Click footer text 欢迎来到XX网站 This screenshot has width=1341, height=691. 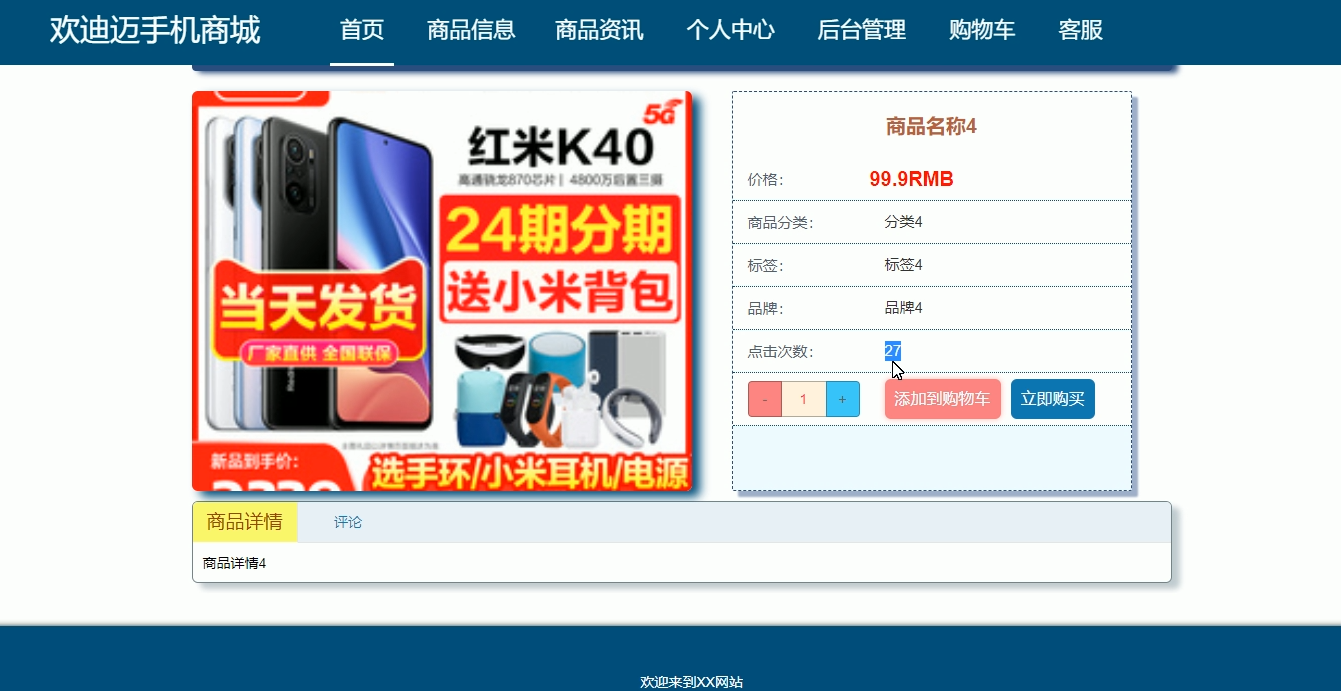tap(691, 682)
